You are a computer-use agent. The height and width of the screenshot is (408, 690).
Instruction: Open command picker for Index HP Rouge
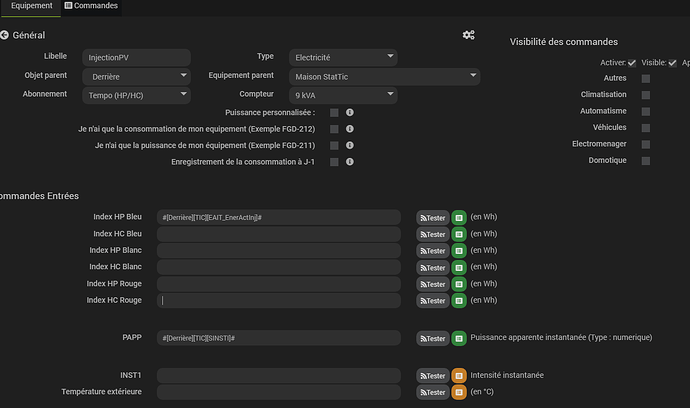[x=459, y=284]
